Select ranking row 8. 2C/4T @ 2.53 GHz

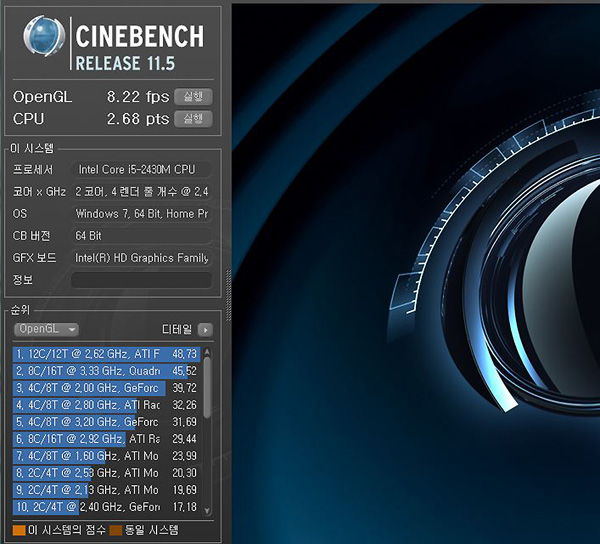(x=106, y=473)
